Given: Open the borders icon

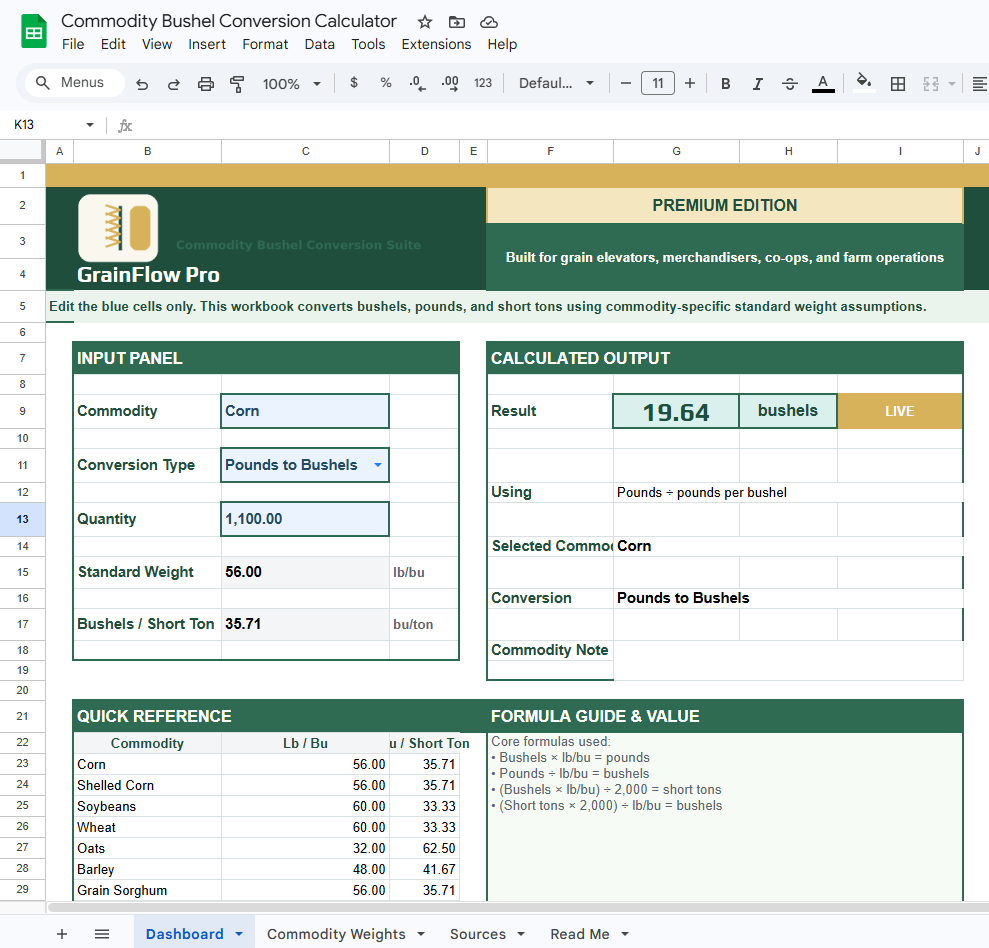Looking at the screenshot, I should point(897,84).
